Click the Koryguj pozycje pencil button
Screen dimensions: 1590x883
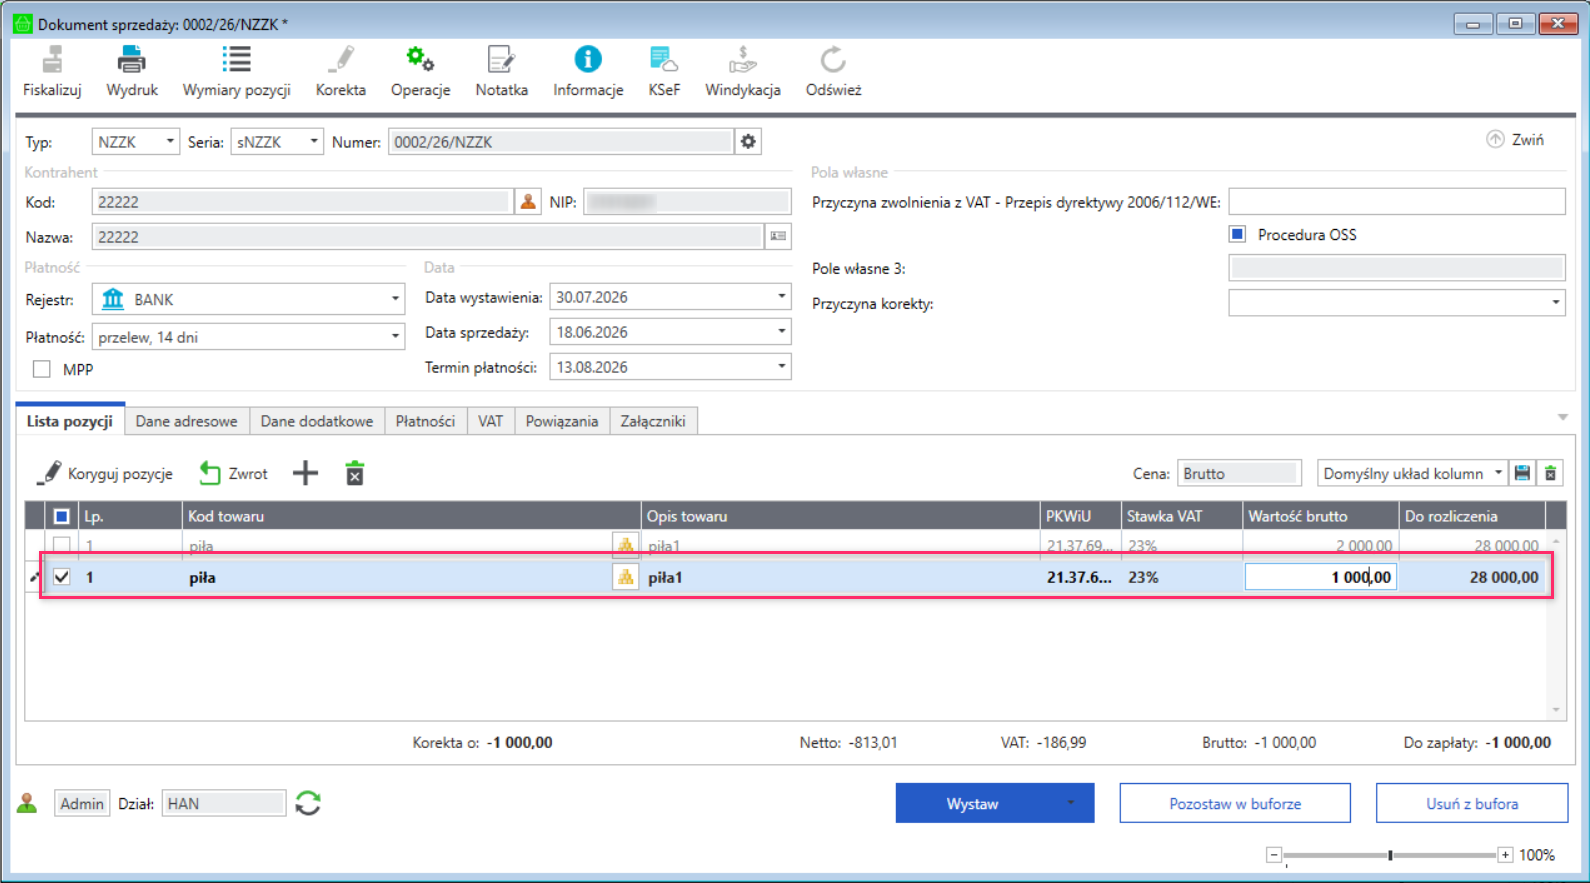pos(105,473)
